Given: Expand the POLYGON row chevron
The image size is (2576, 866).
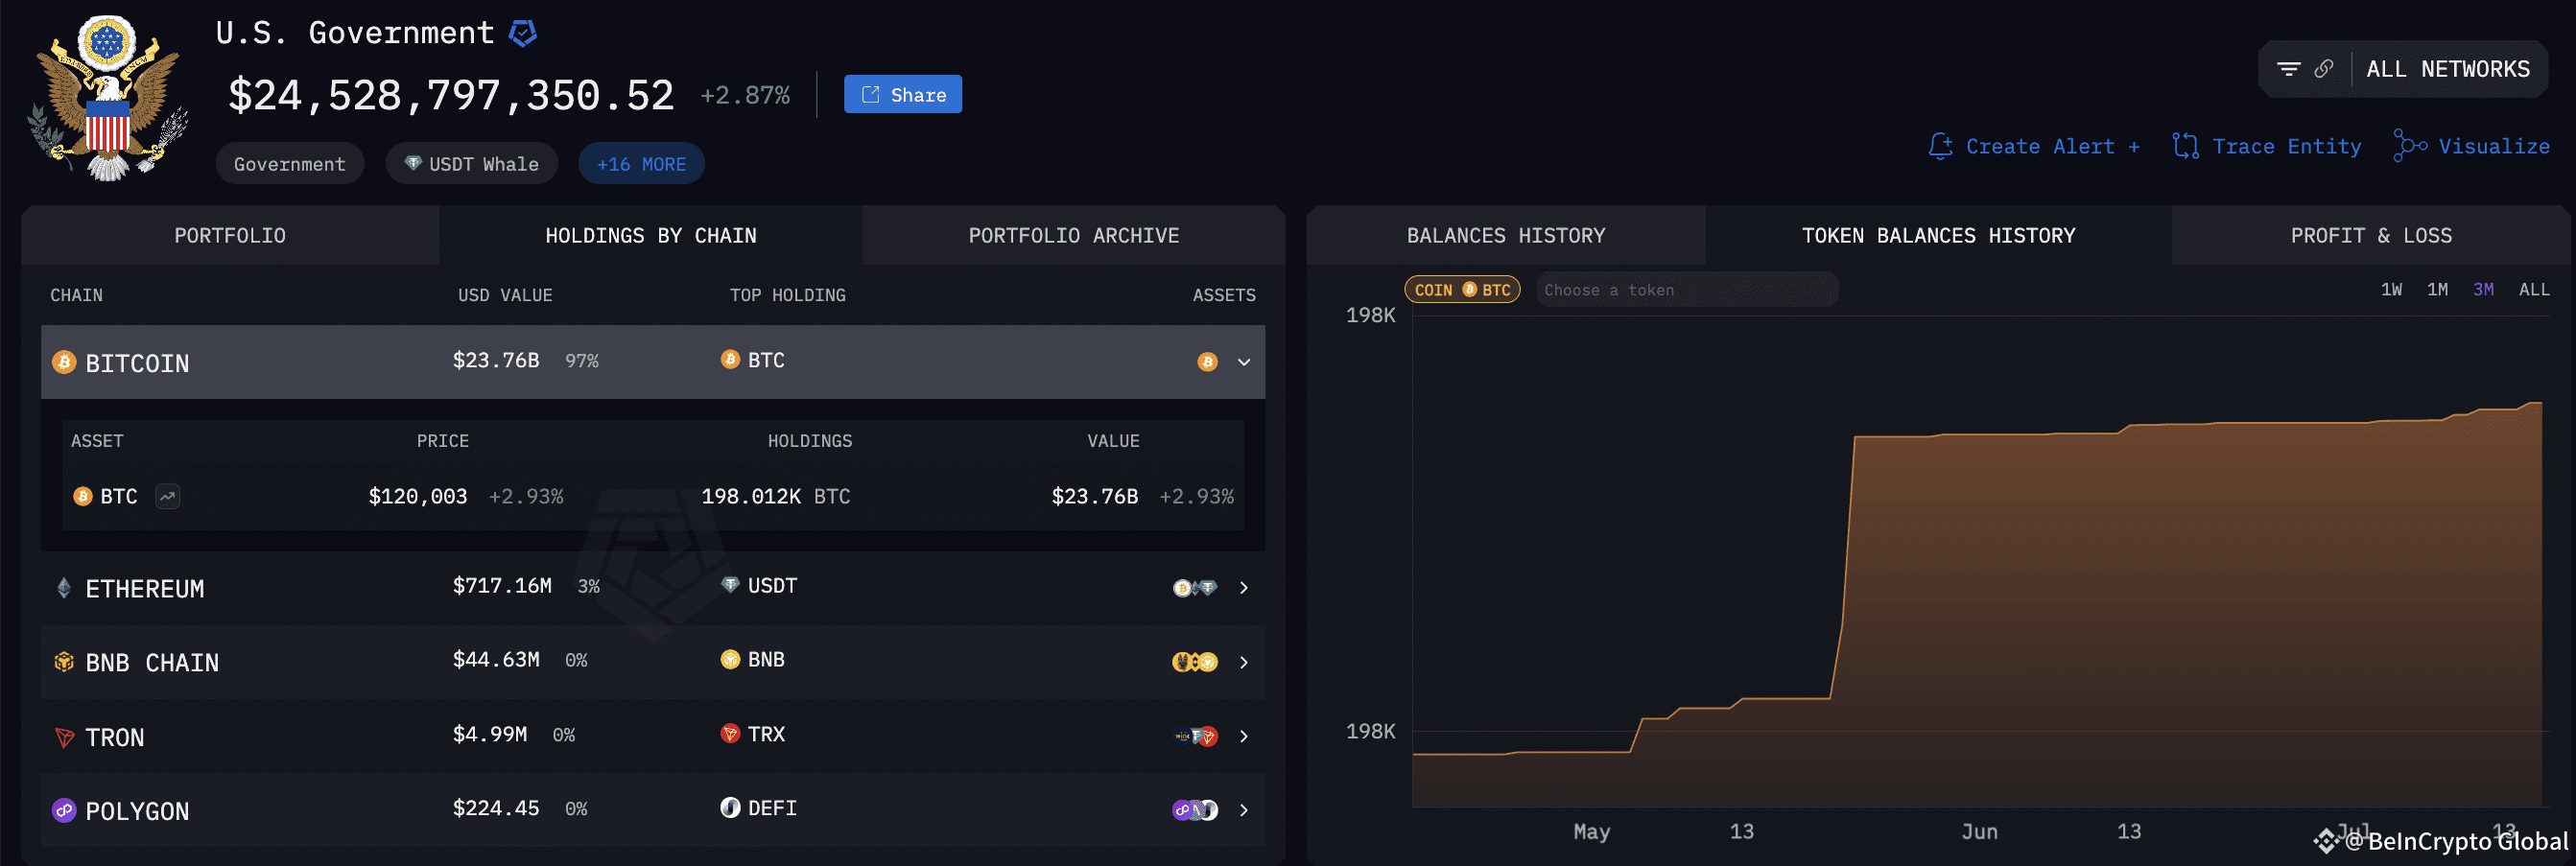Looking at the screenshot, I should 1244,810.
